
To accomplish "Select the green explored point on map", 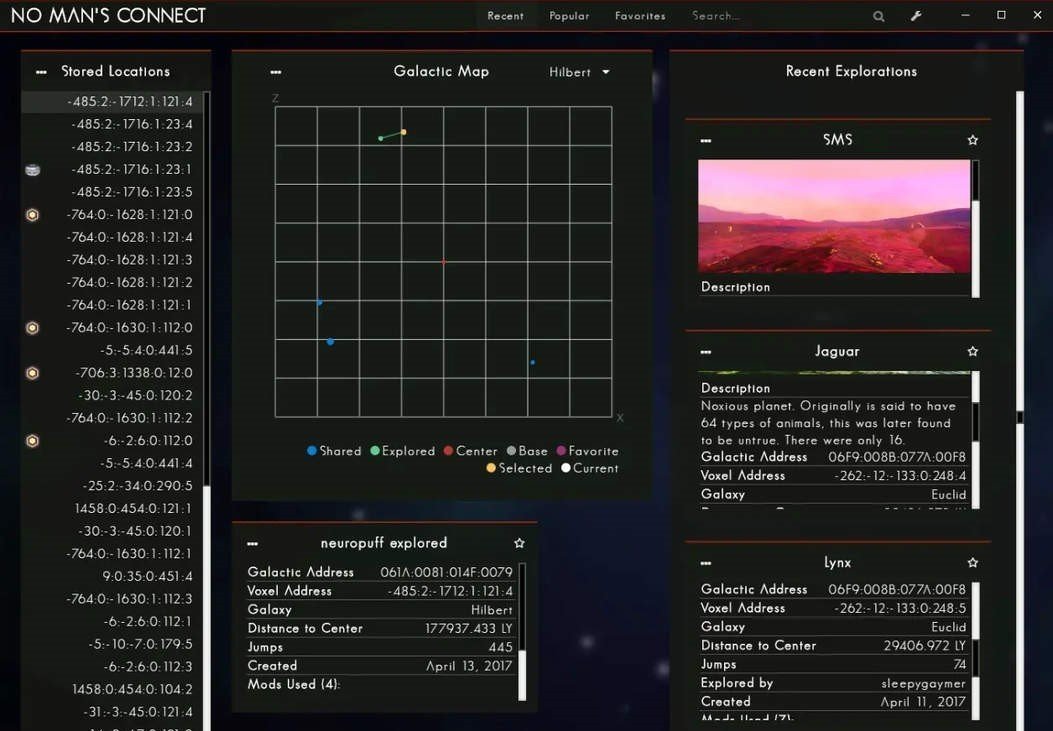I will click(x=381, y=138).
